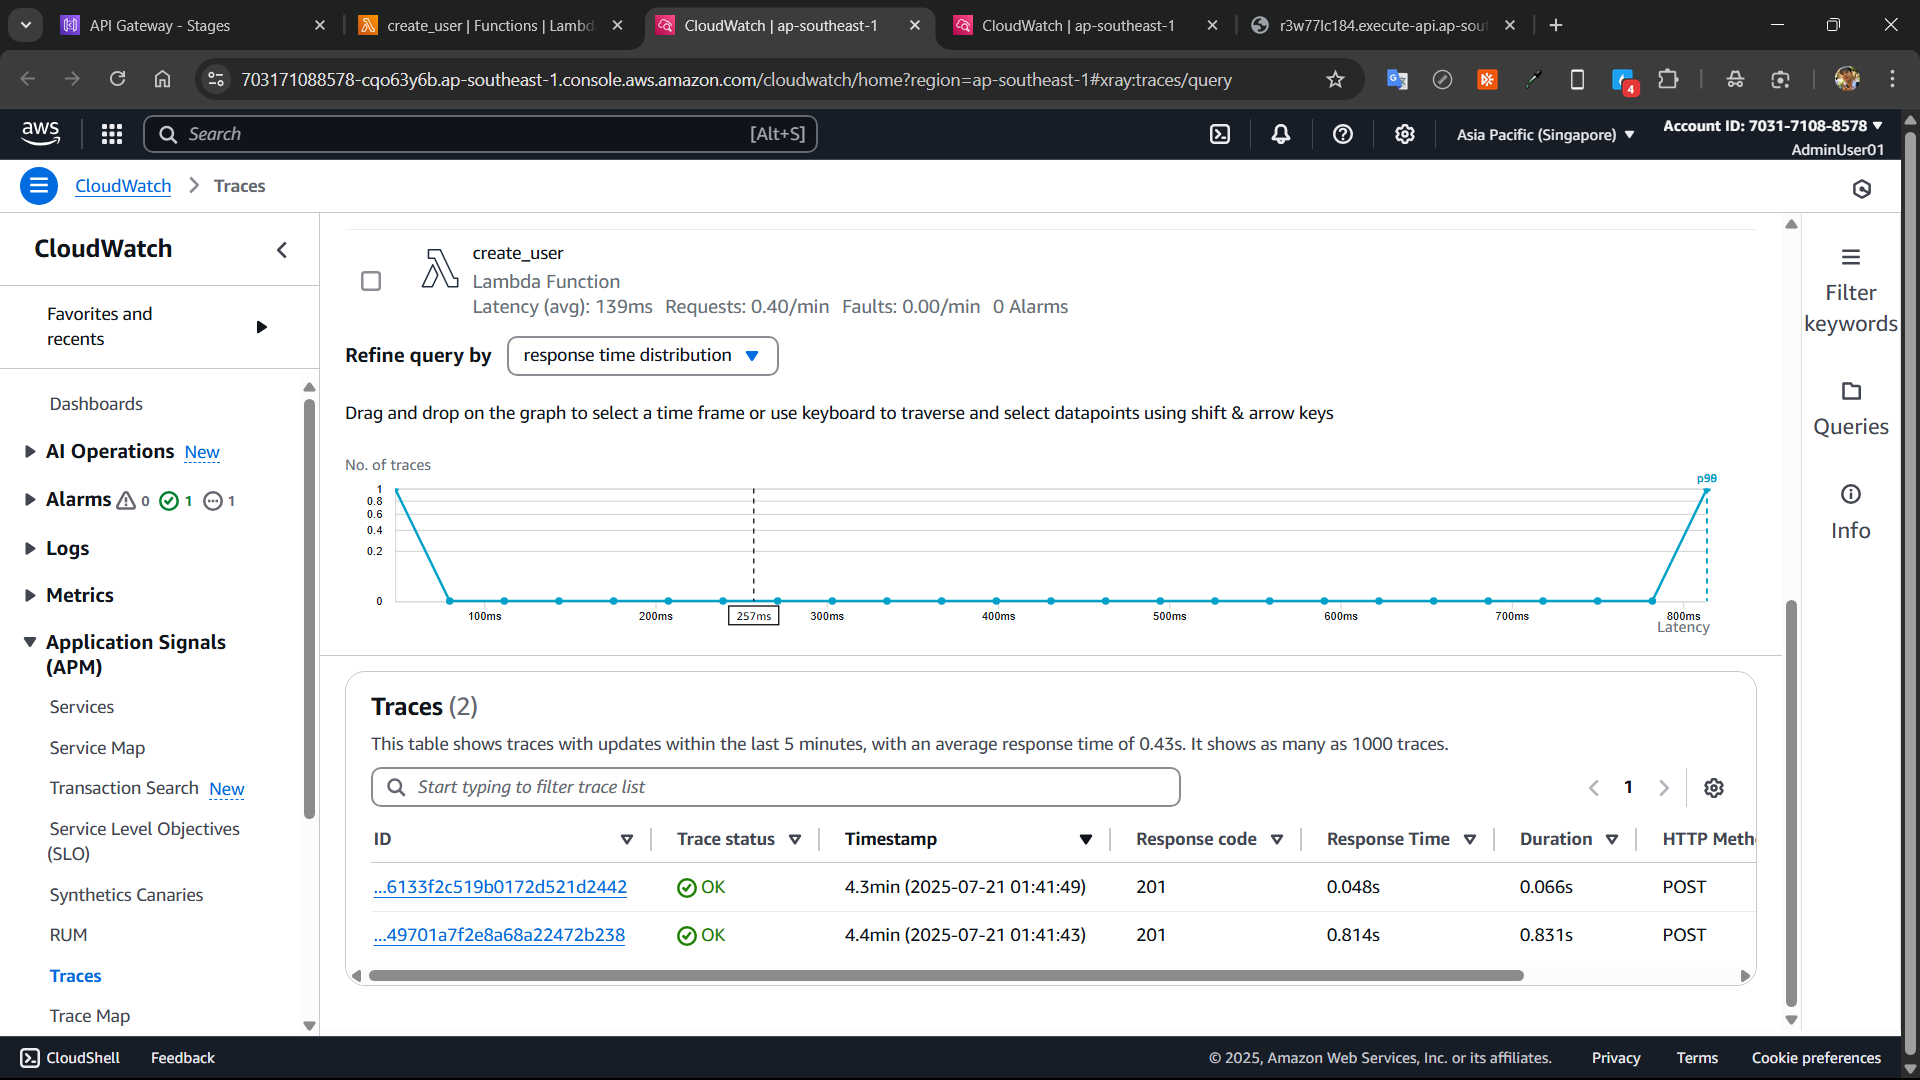Go to browser home page
This screenshot has width=1920, height=1080.
162,80
